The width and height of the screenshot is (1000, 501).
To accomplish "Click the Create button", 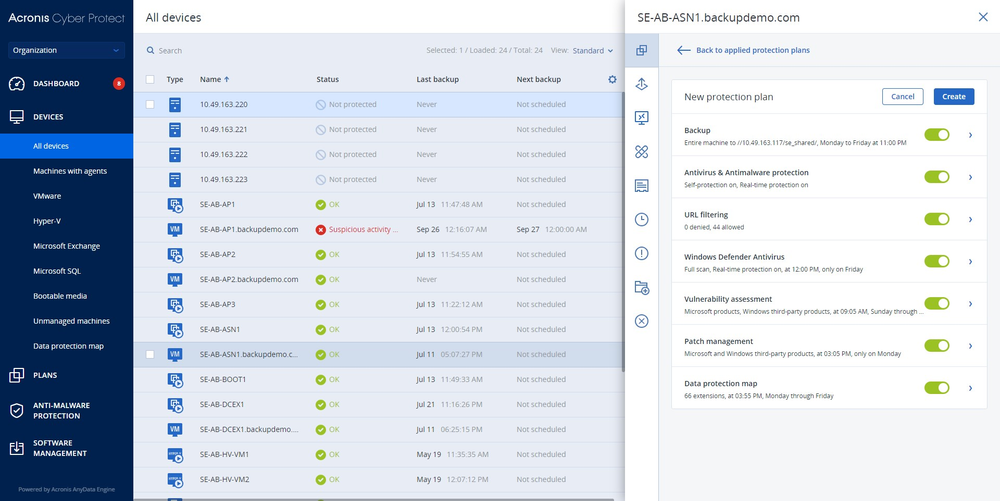I will pyautogui.click(x=953, y=96).
